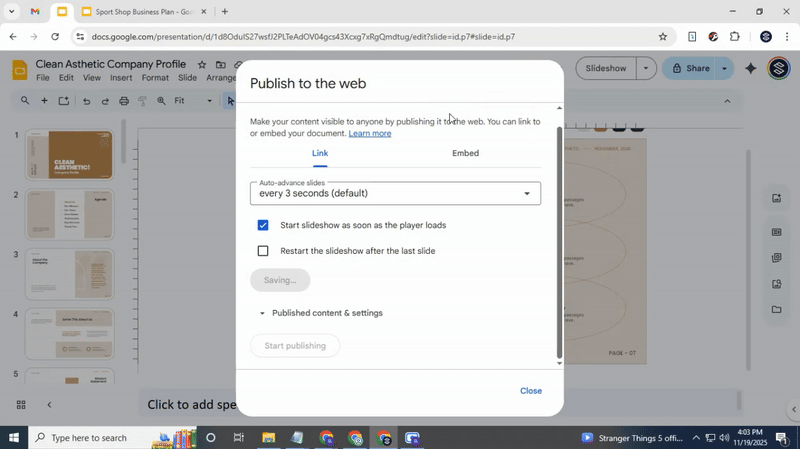
Task: Click the undo arrow icon
Action: pos(86,101)
